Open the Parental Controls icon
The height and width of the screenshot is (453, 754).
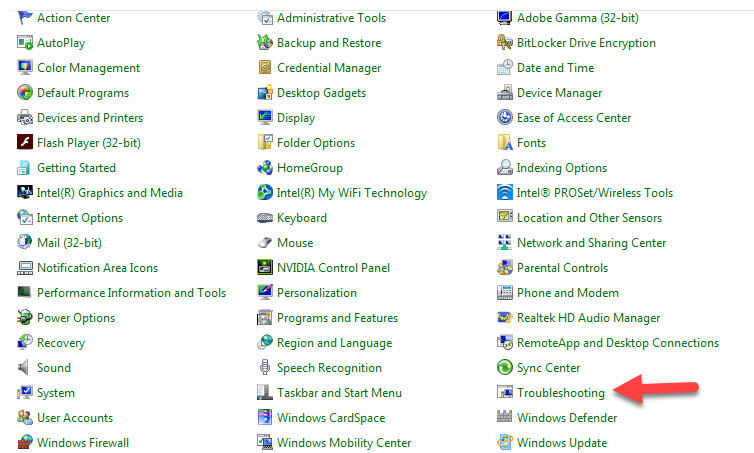click(505, 268)
